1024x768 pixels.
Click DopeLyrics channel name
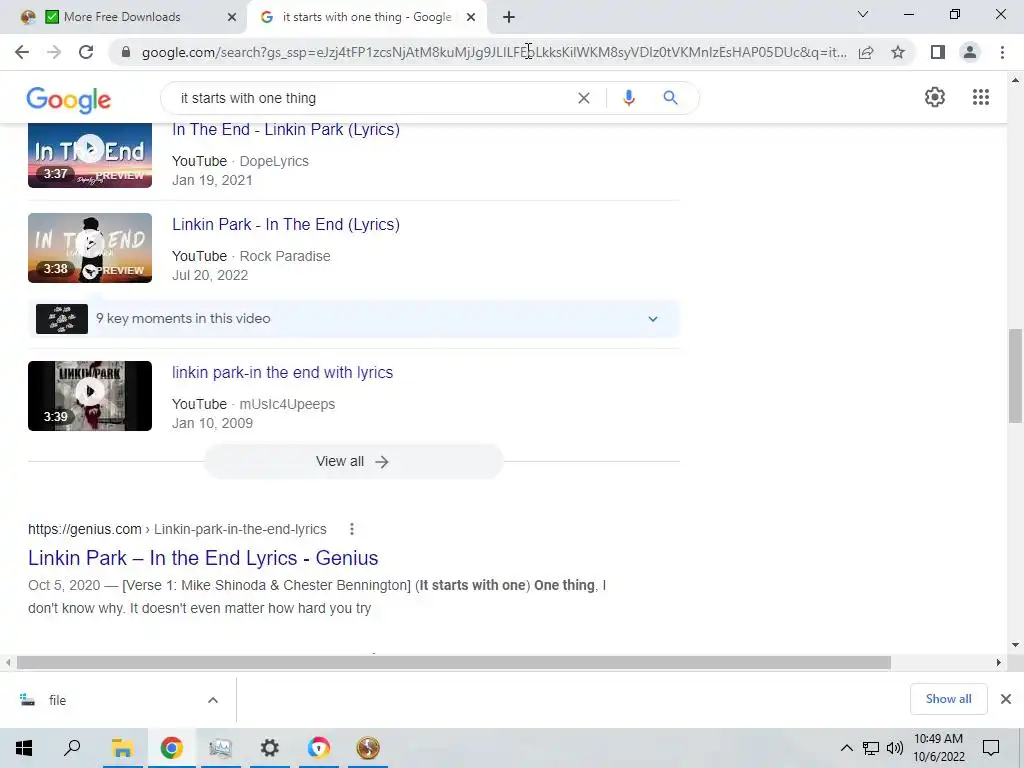tap(274, 161)
